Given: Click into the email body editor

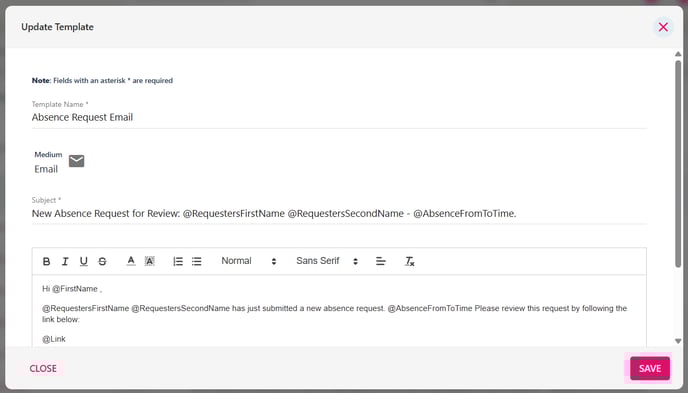Looking at the screenshot, I should tap(339, 311).
